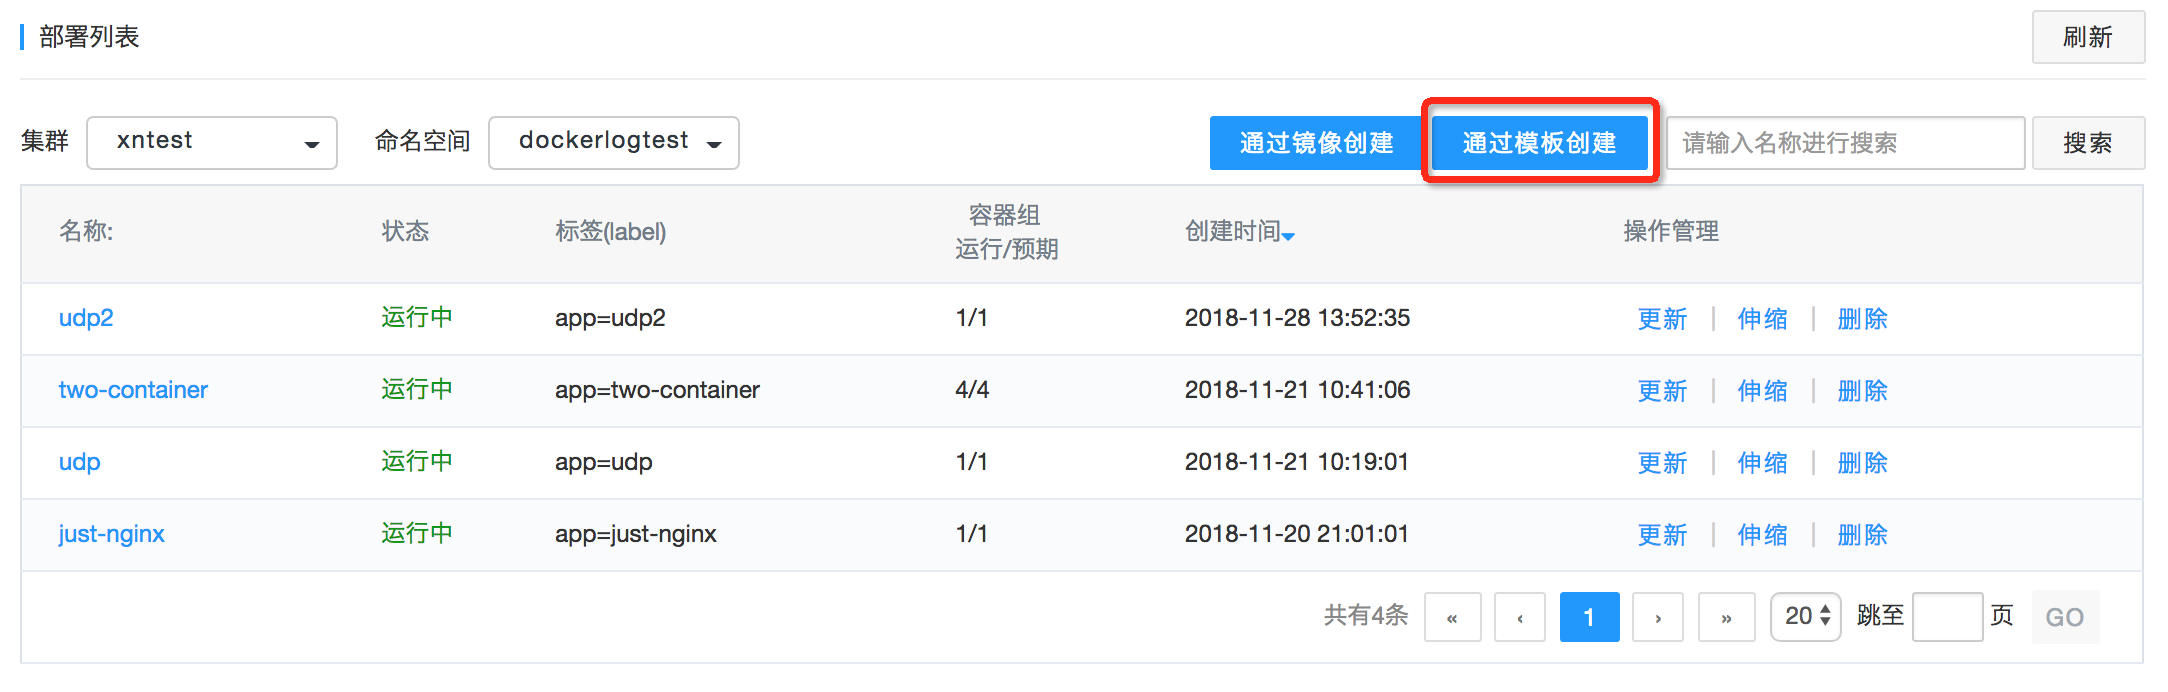Click the 部署列表 page title

[89, 37]
